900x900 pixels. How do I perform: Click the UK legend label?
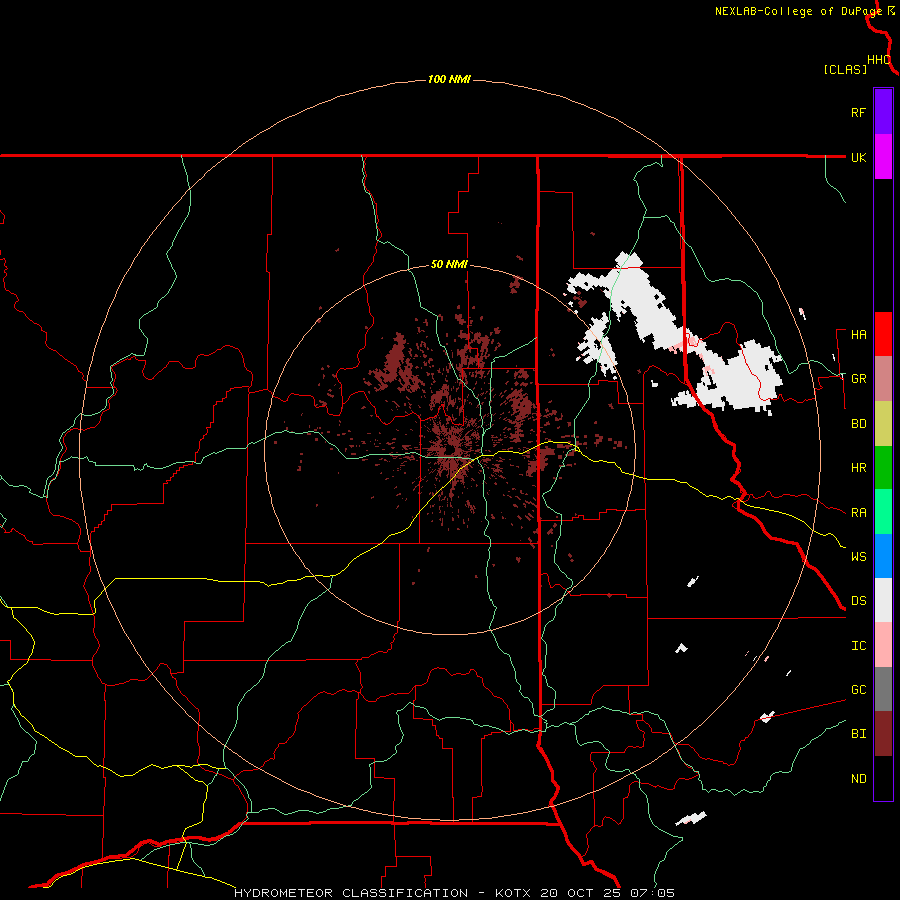858,157
